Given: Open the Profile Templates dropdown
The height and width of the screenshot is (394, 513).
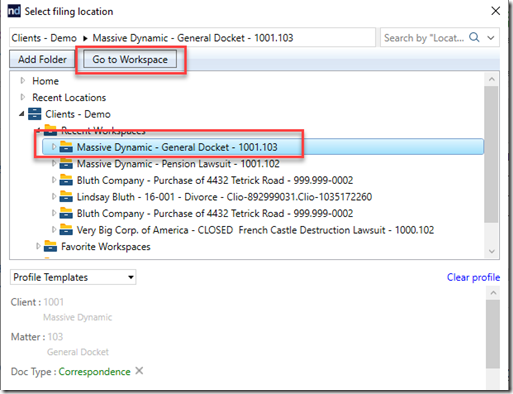Looking at the screenshot, I should [73, 277].
